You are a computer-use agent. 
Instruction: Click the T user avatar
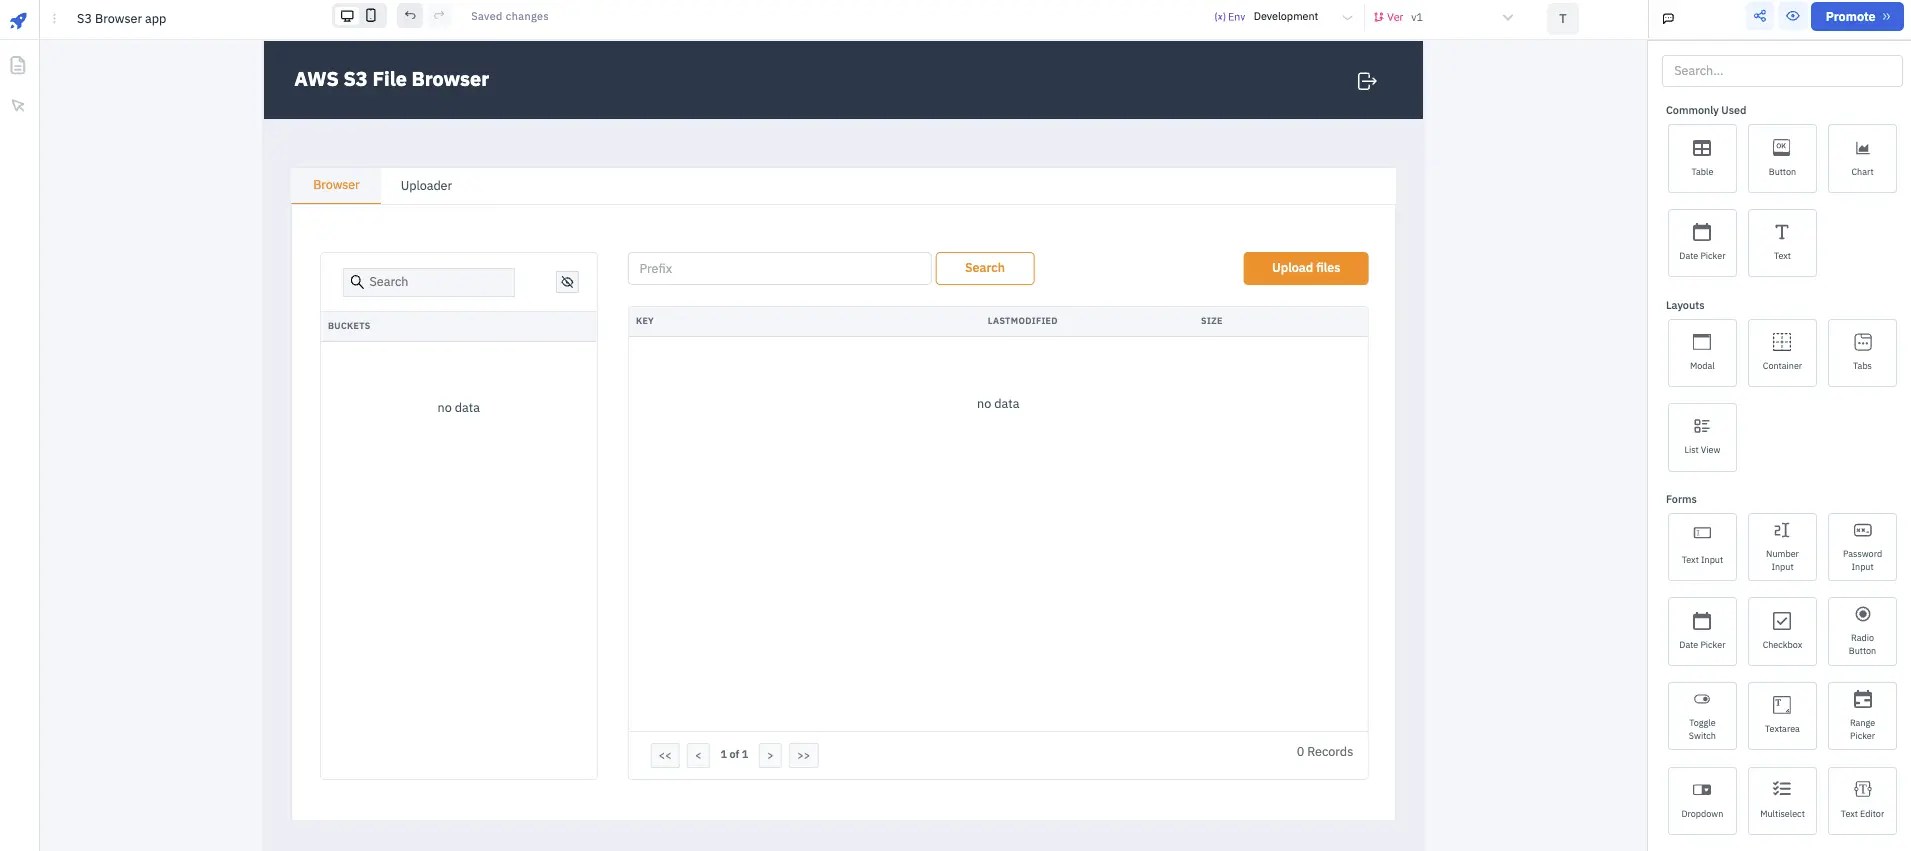(x=1563, y=19)
